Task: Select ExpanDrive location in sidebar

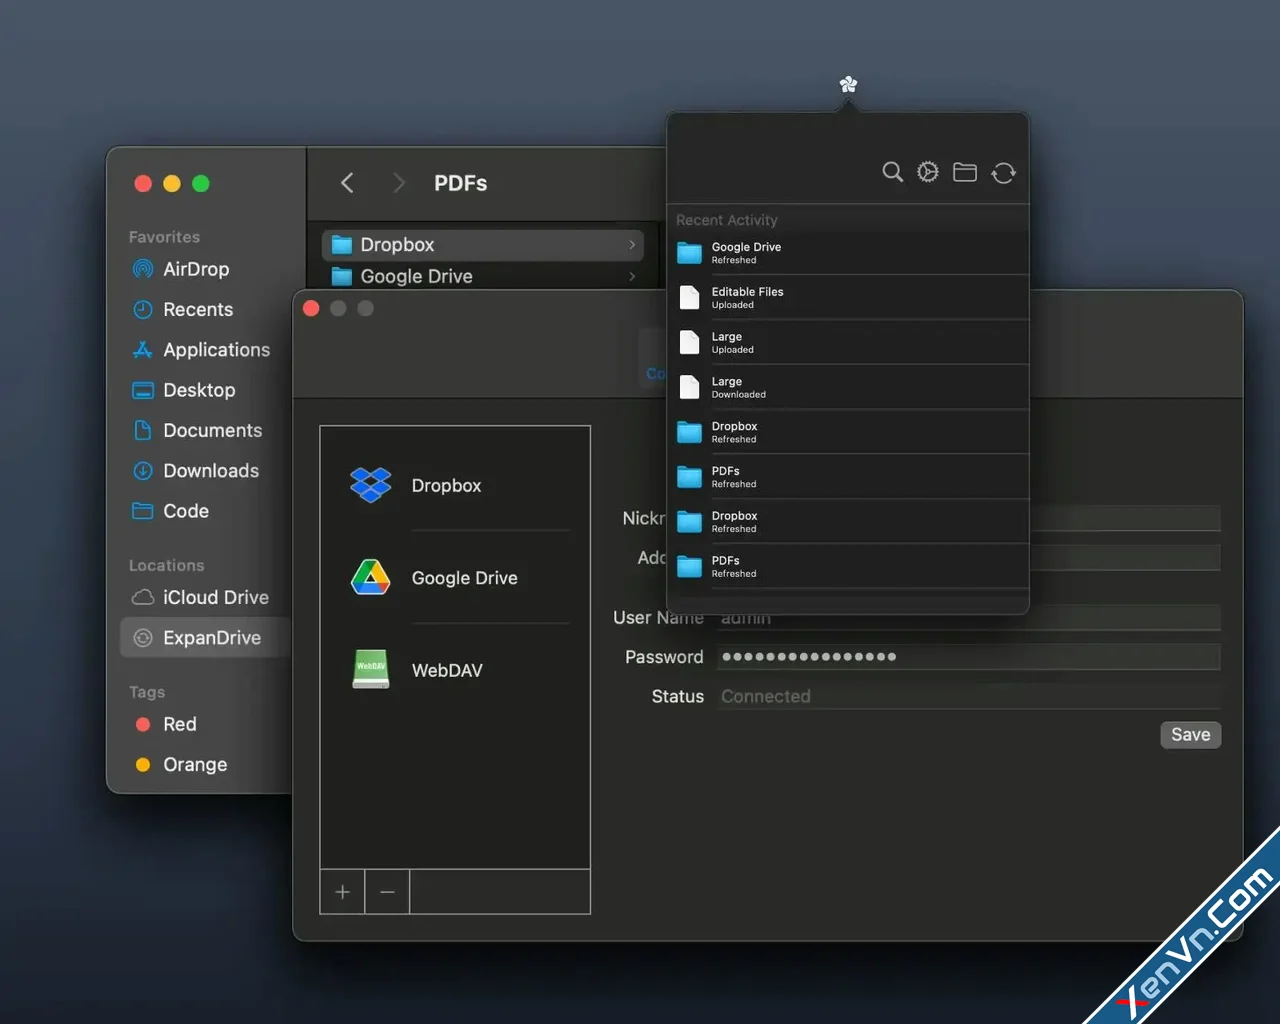Action: pos(205,638)
